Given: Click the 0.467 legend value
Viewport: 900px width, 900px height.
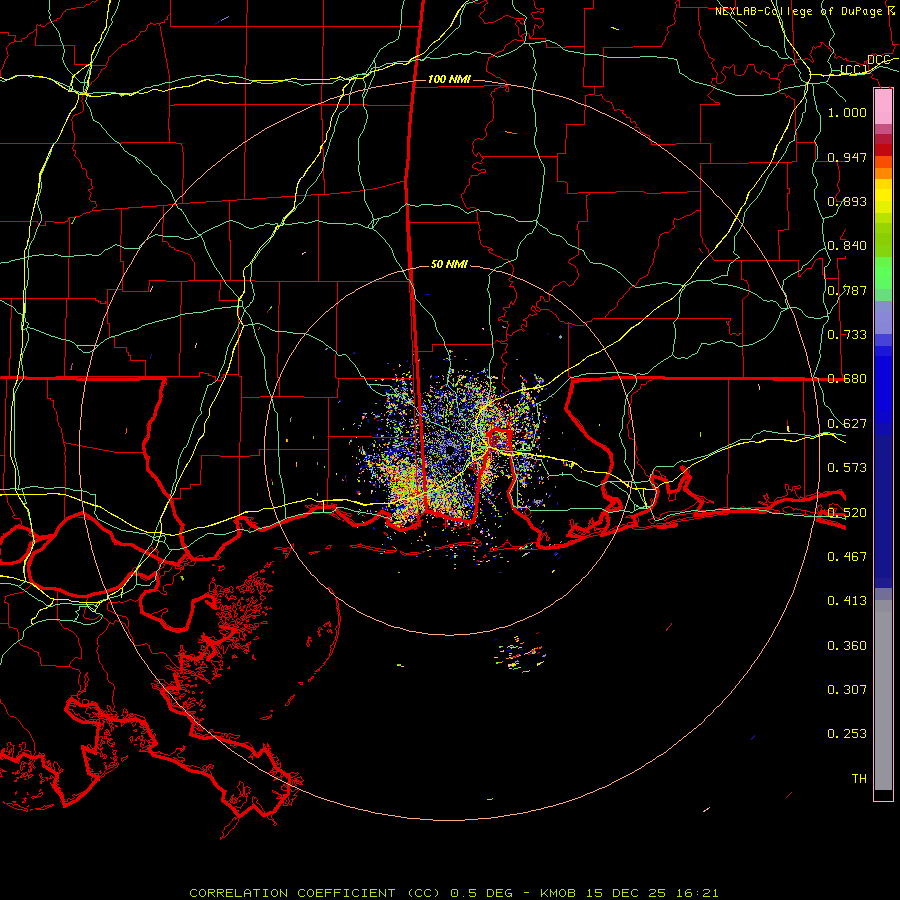Looking at the screenshot, I should point(847,556).
